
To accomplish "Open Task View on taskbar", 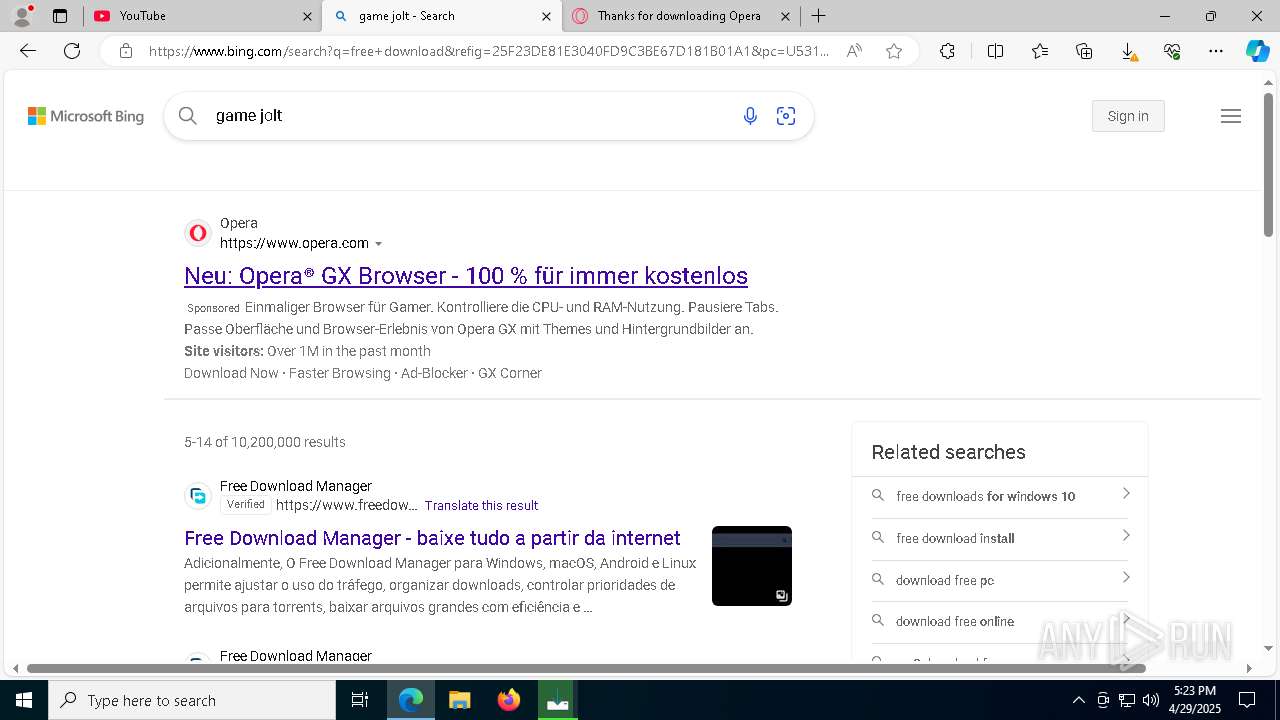I will tap(360, 700).
